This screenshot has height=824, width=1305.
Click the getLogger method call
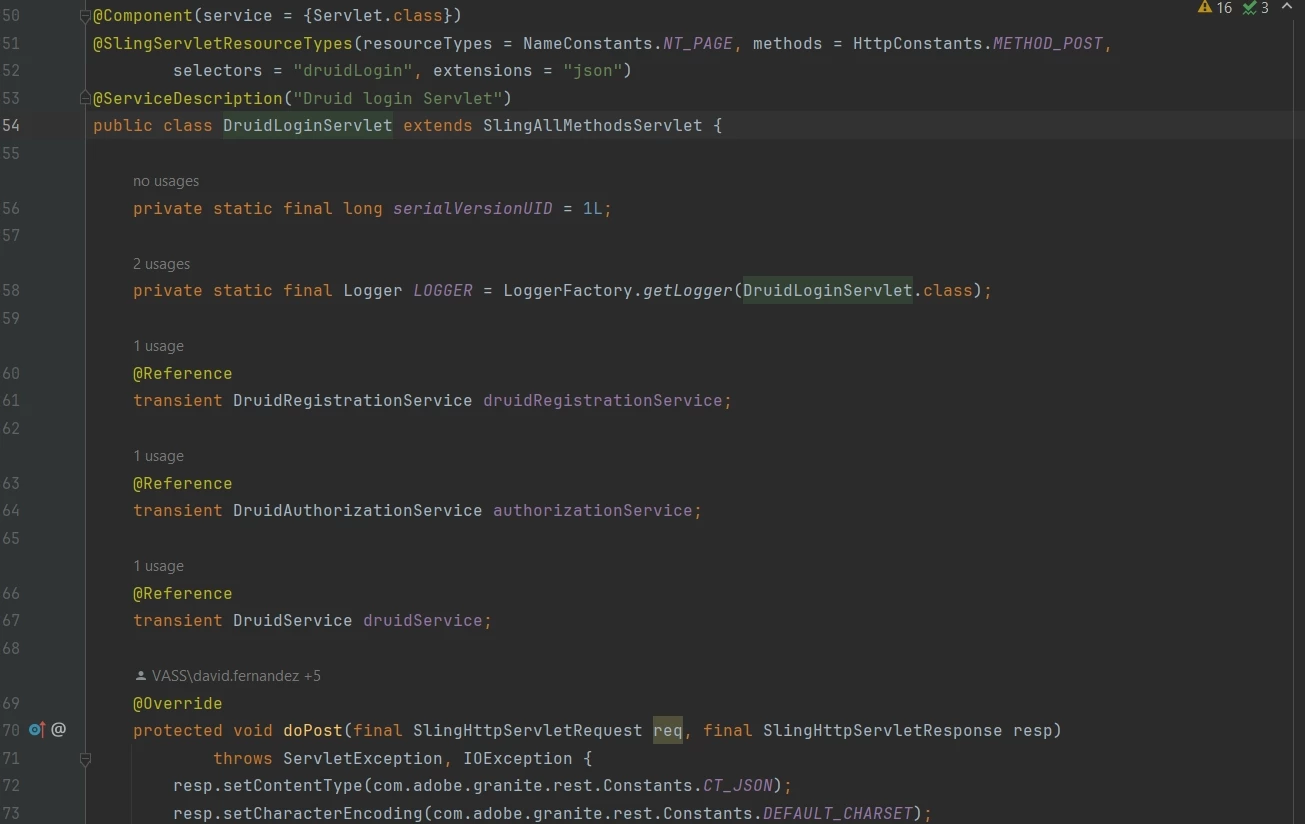688,291
